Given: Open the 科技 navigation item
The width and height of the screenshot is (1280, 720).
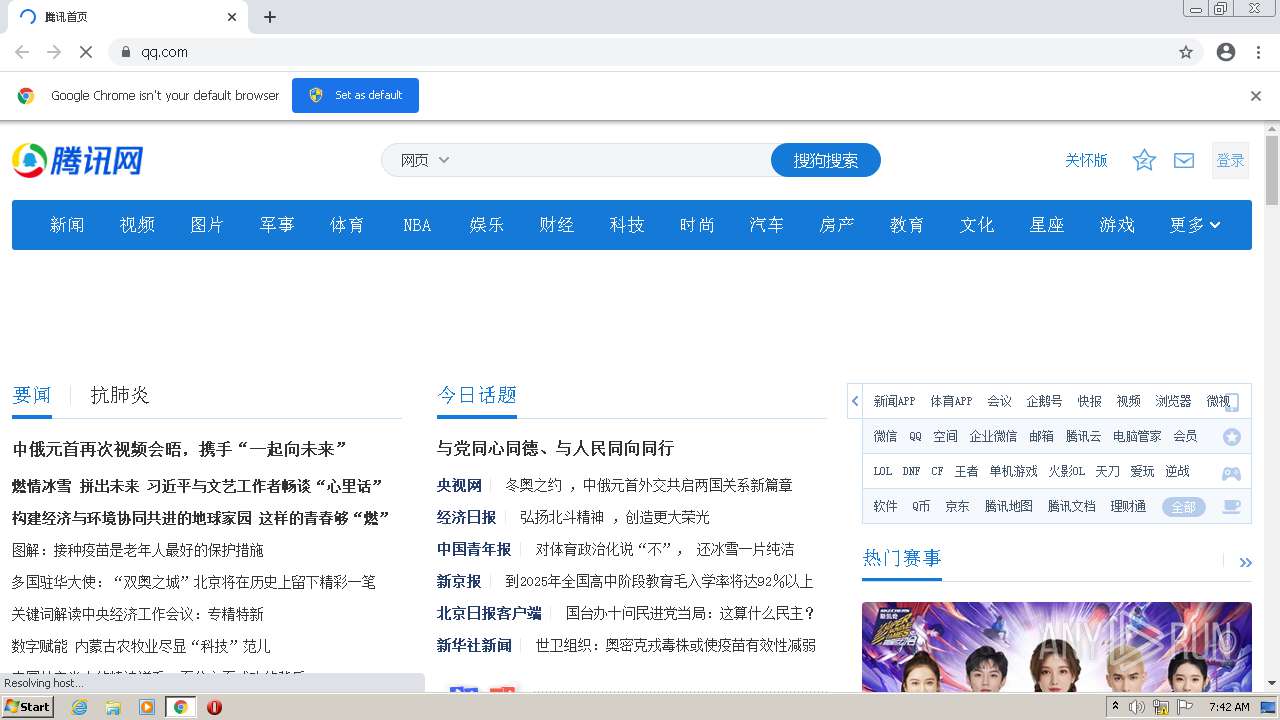Looking at the screenshot, I should coord(627,225).
